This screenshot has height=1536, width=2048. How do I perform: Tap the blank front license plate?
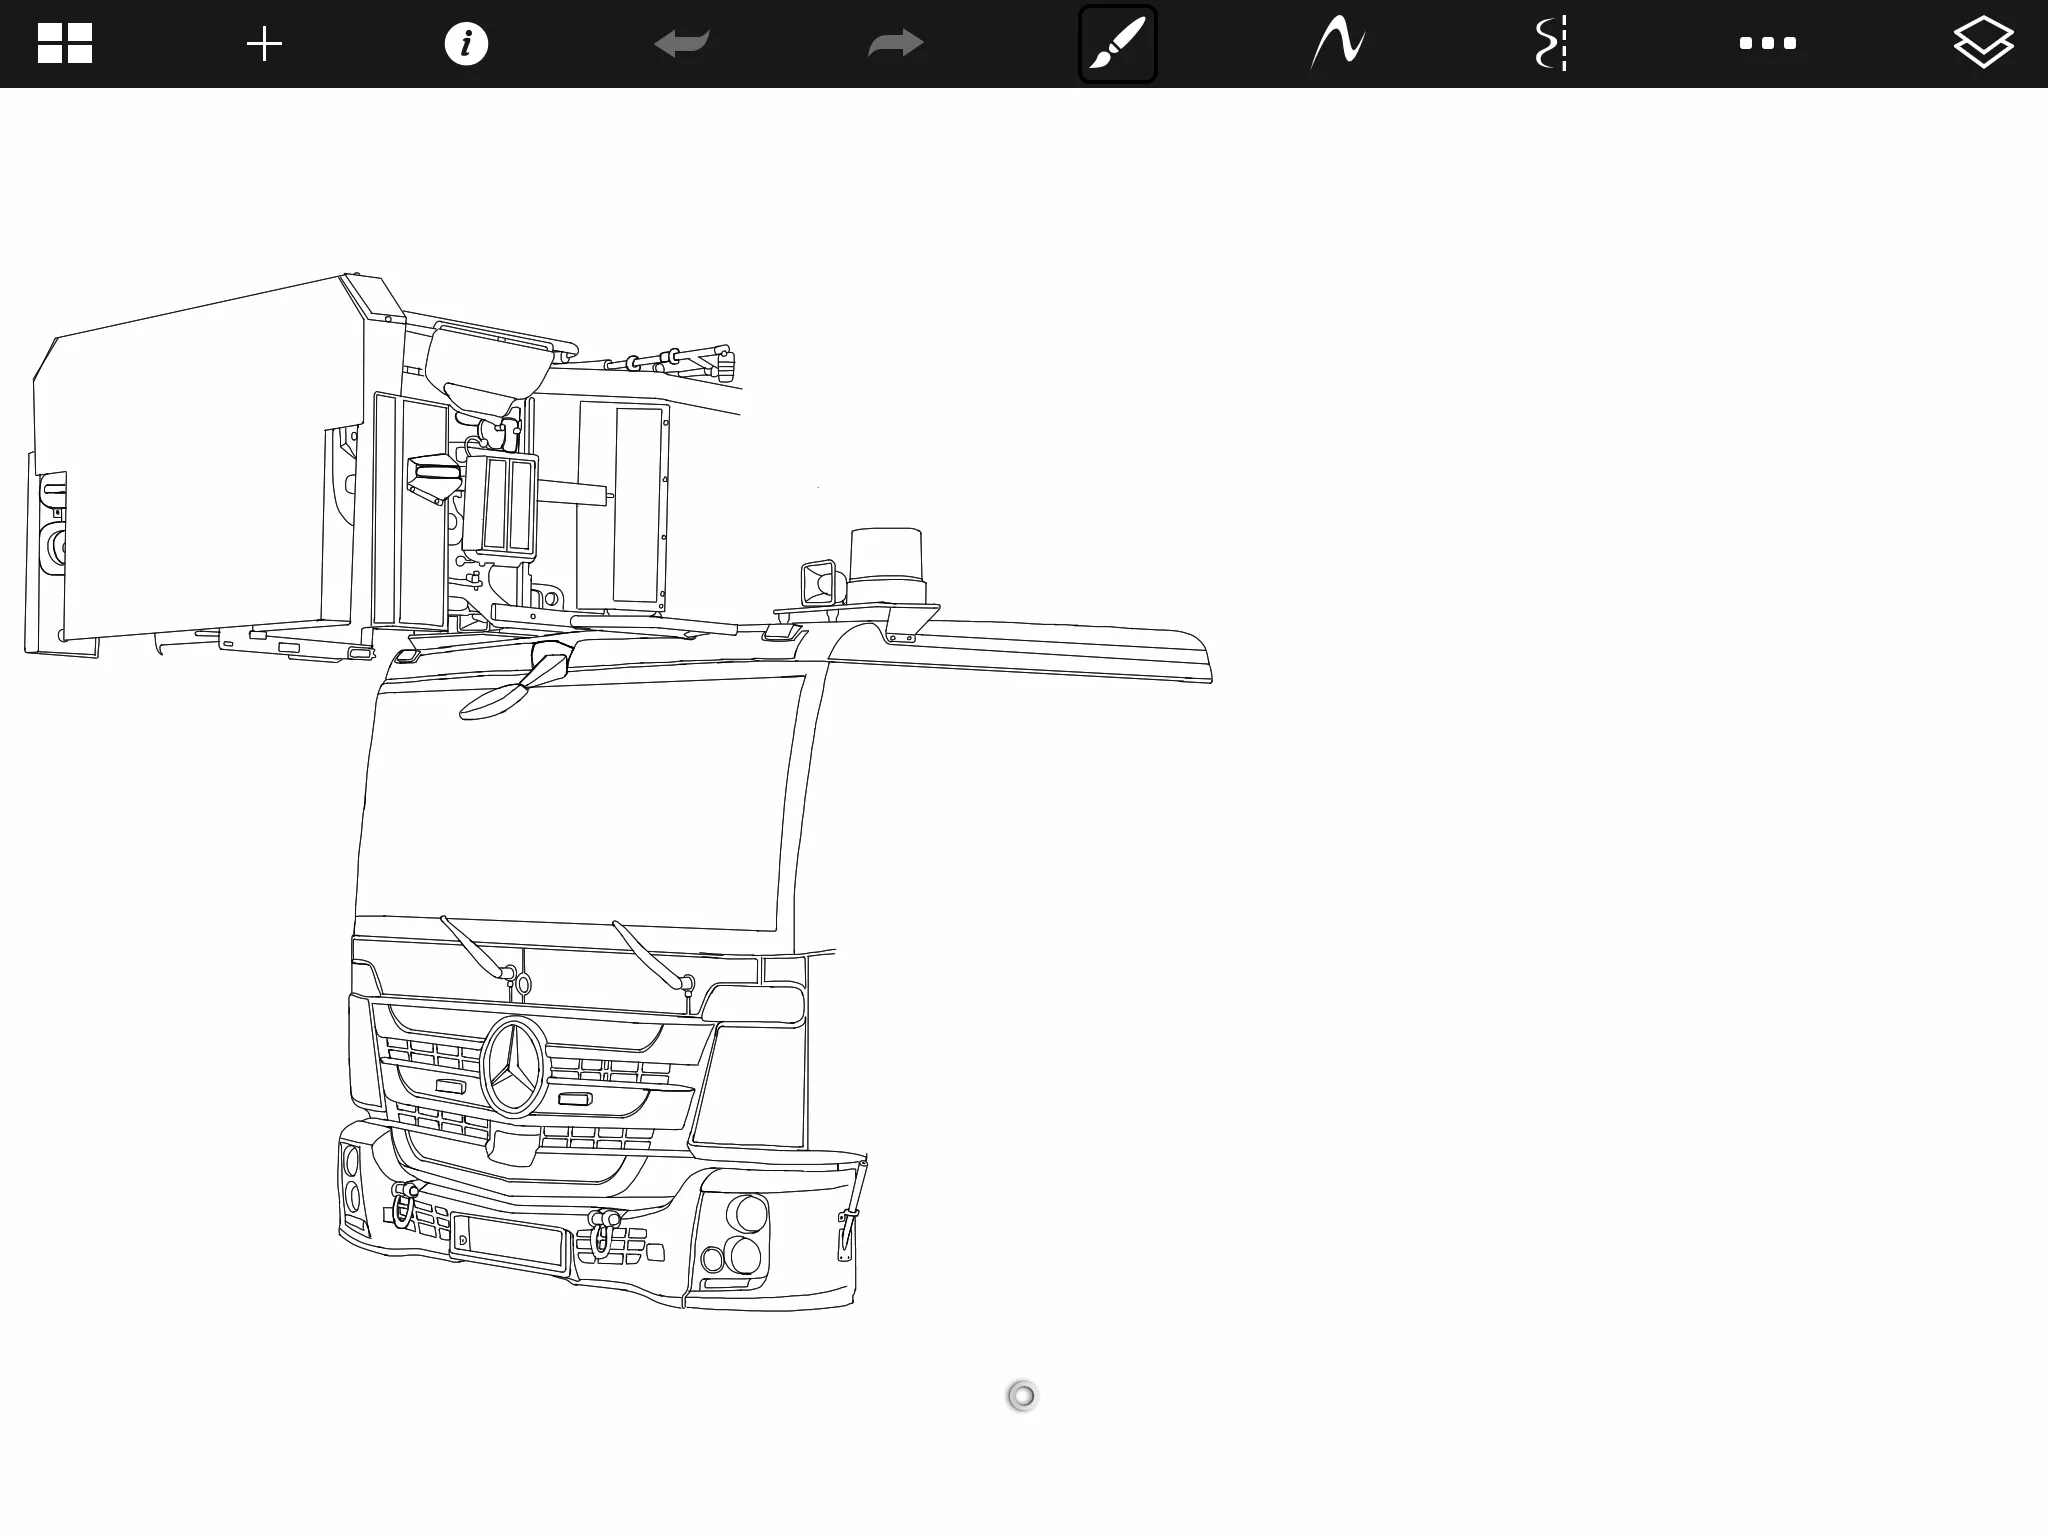(510, 1242)
